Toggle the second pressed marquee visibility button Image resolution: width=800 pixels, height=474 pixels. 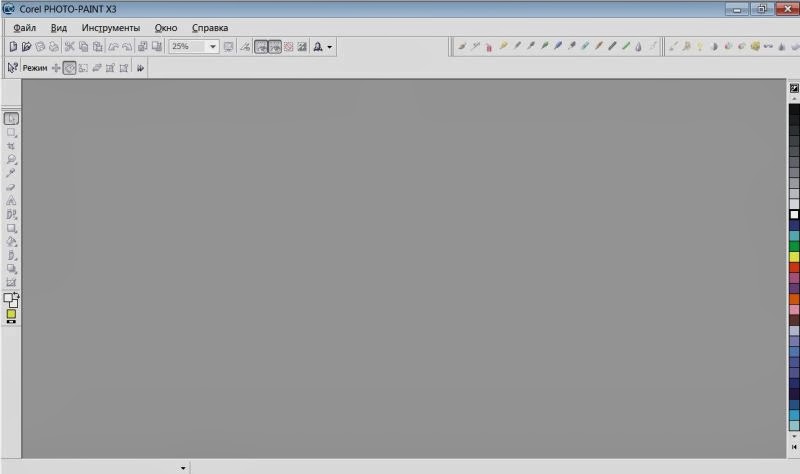(274, 47)
